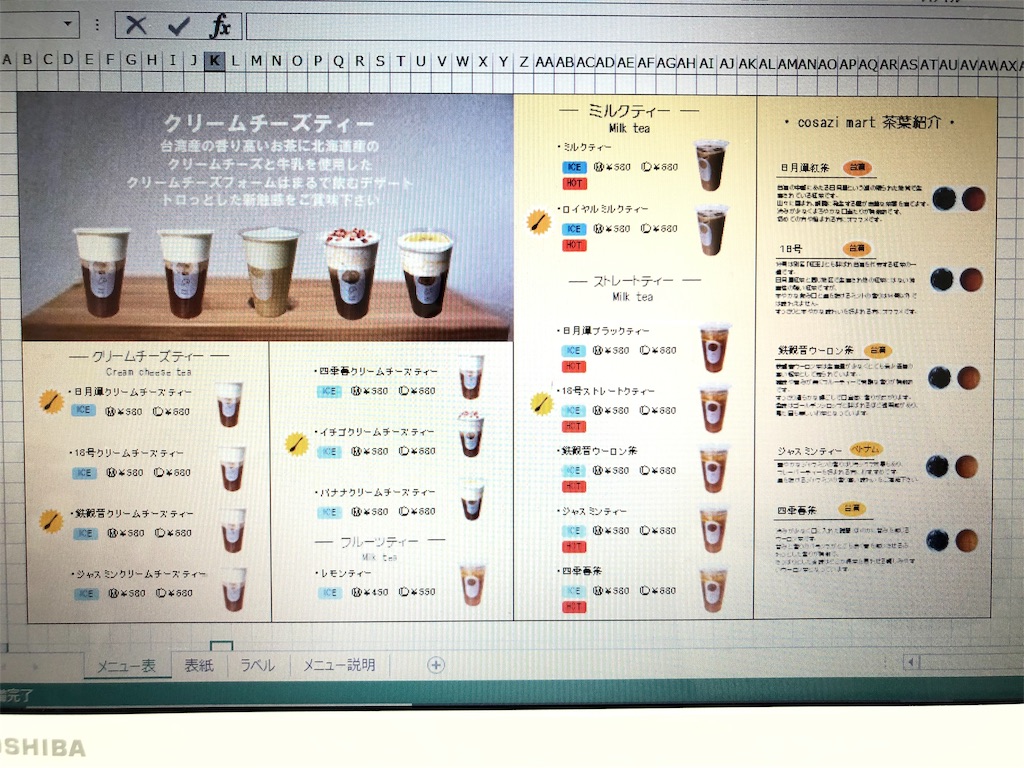This screenshot has height=768, width=1024.
Task: Click the dark tea leaf circle beside 日月潭紅茶
Action: click(944, 199)
